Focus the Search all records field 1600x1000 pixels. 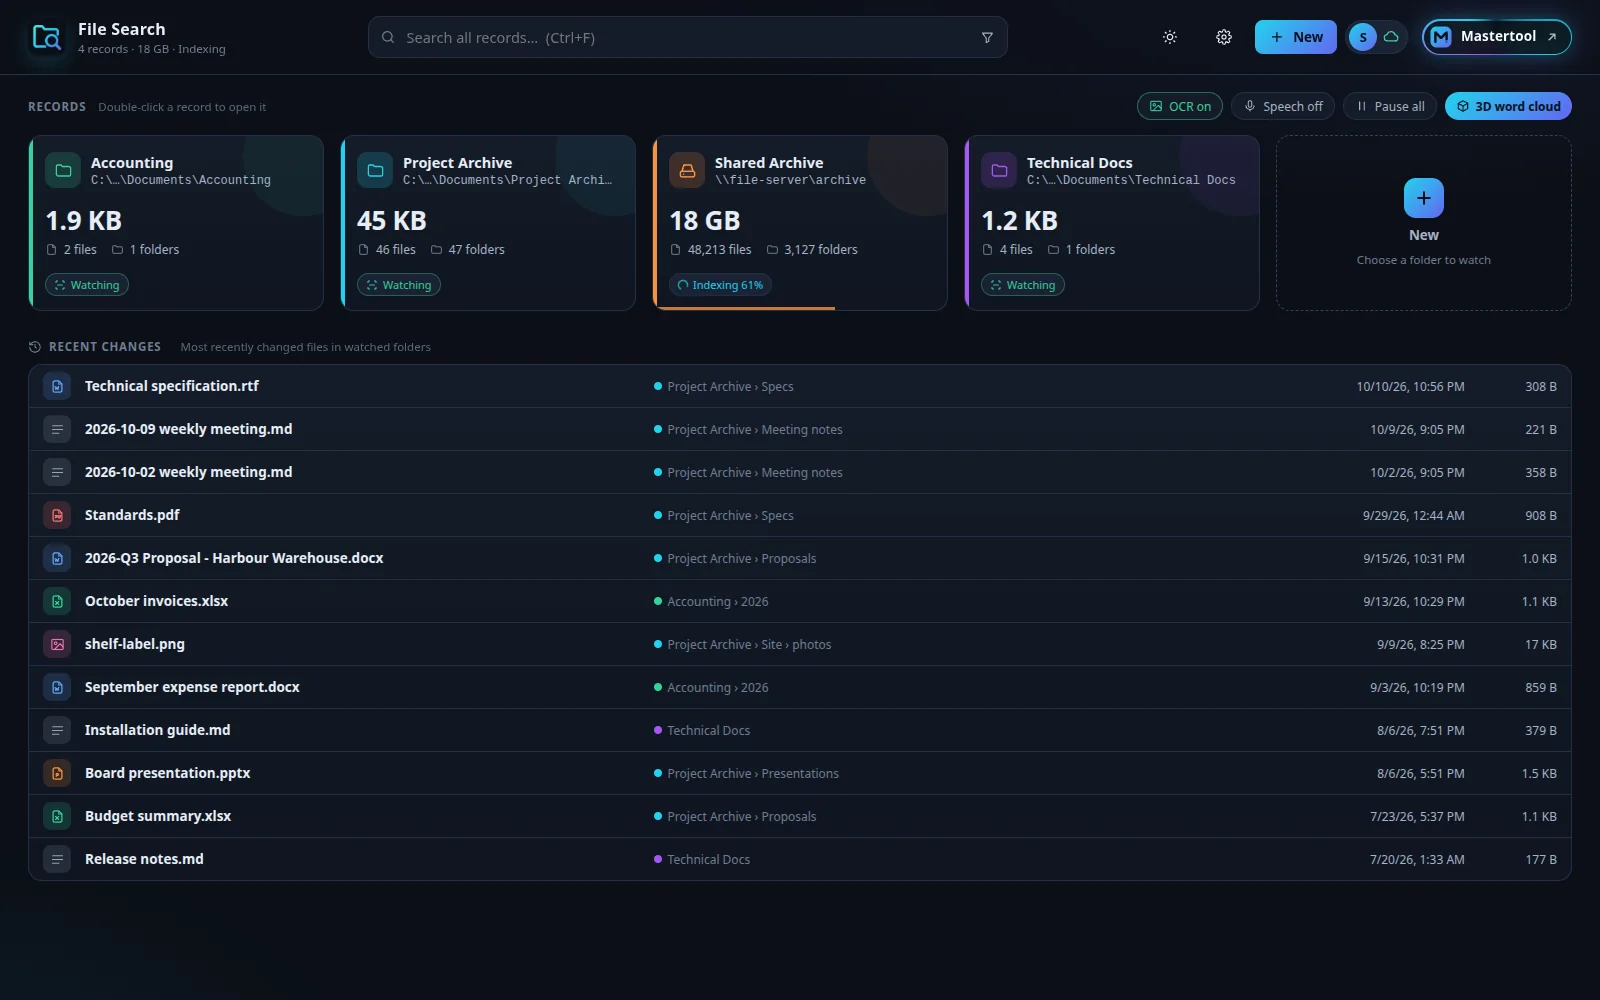tap(688, 37)
